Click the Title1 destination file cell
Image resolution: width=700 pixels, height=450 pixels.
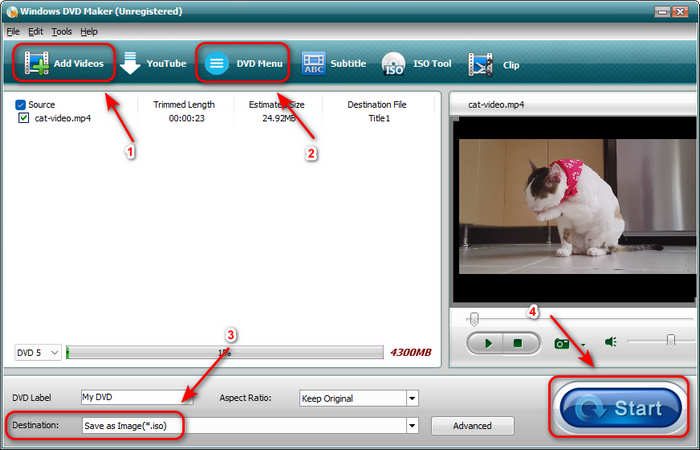(379, 118)
